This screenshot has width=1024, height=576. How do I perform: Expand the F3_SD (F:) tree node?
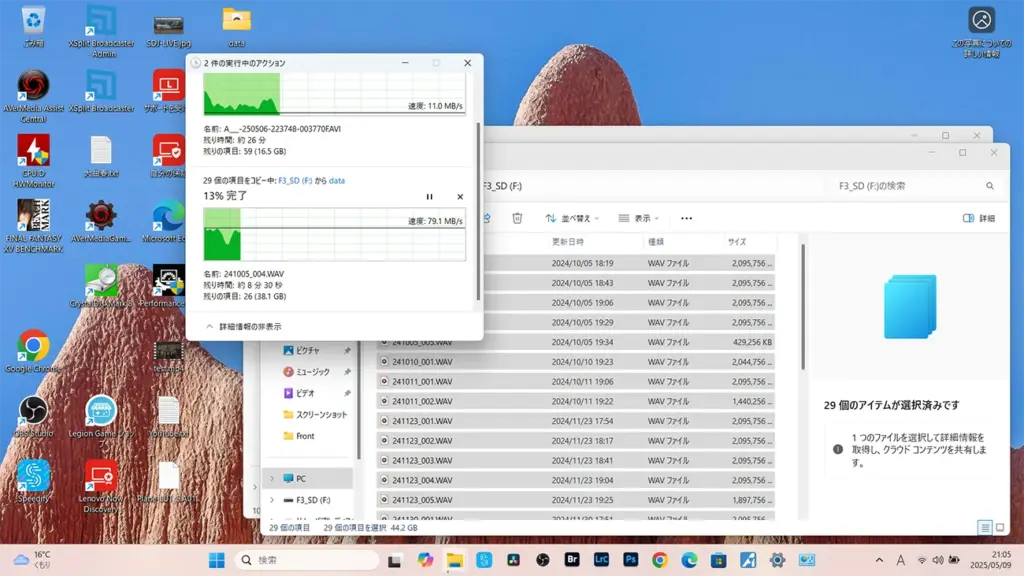[x=272, y=500]
